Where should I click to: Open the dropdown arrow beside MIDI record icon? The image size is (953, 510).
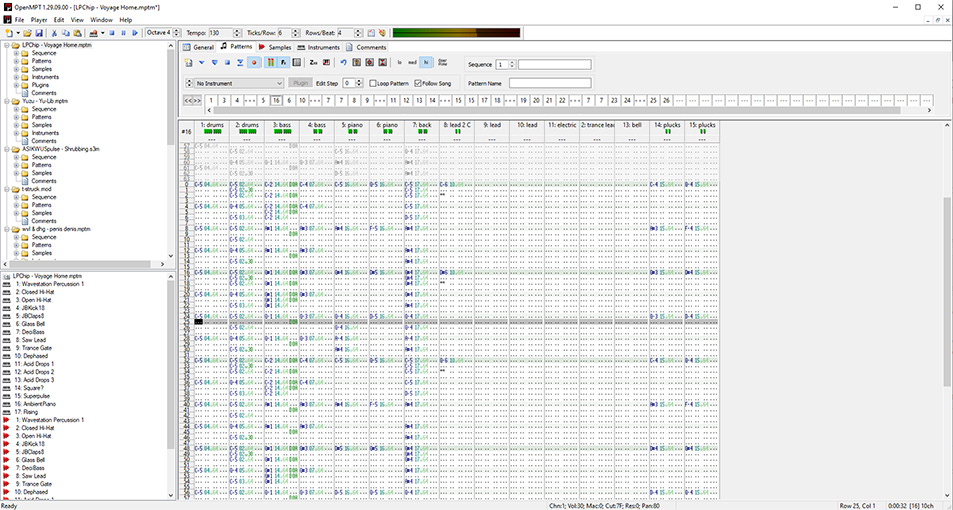[102, 33]
